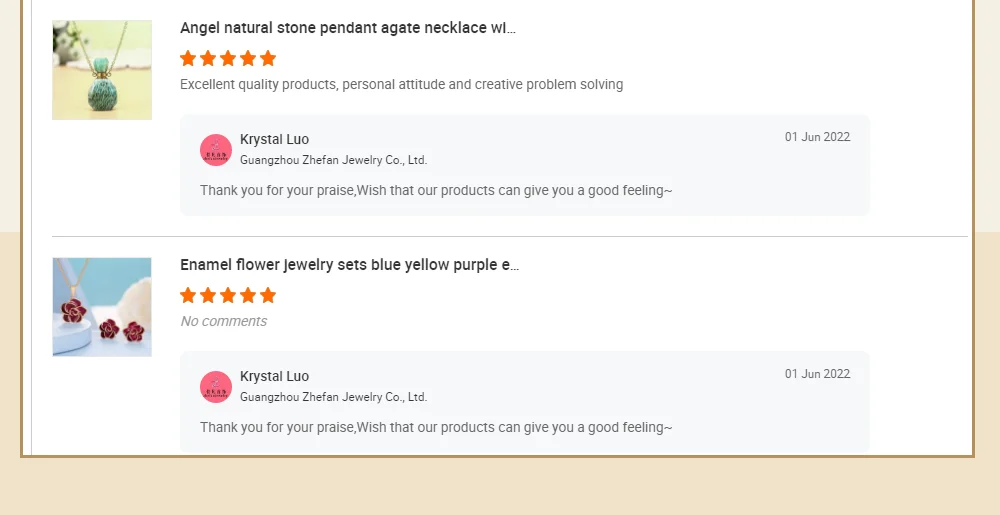Click the first star of the agate necklace rating
The width and height of the screenshot is (1000, 515).
(x=188, y=58)
